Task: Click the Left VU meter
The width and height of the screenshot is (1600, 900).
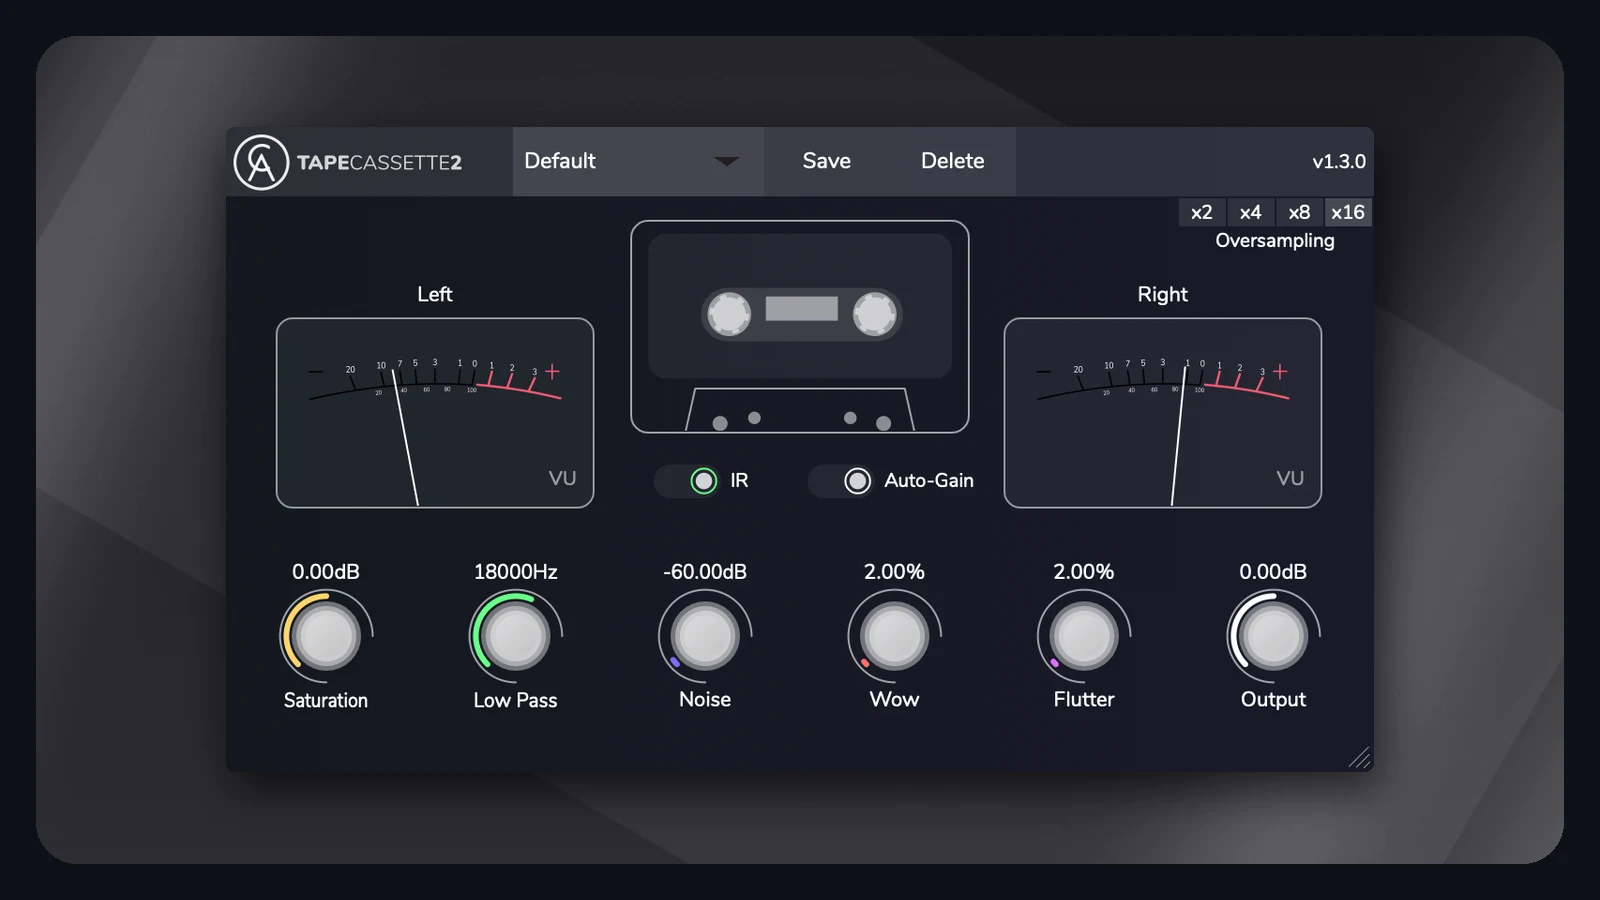Action: pyautogui.click(x=435, y=413)
